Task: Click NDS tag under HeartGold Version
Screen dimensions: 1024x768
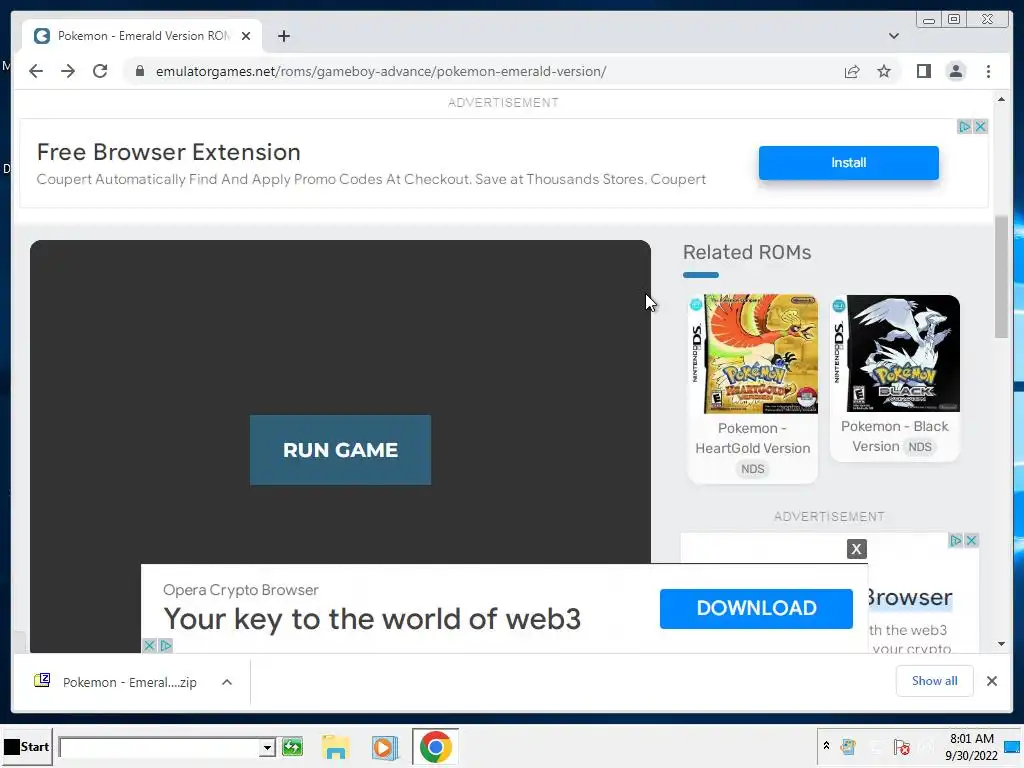Action: pyautogui.click(x=752, y=469)
